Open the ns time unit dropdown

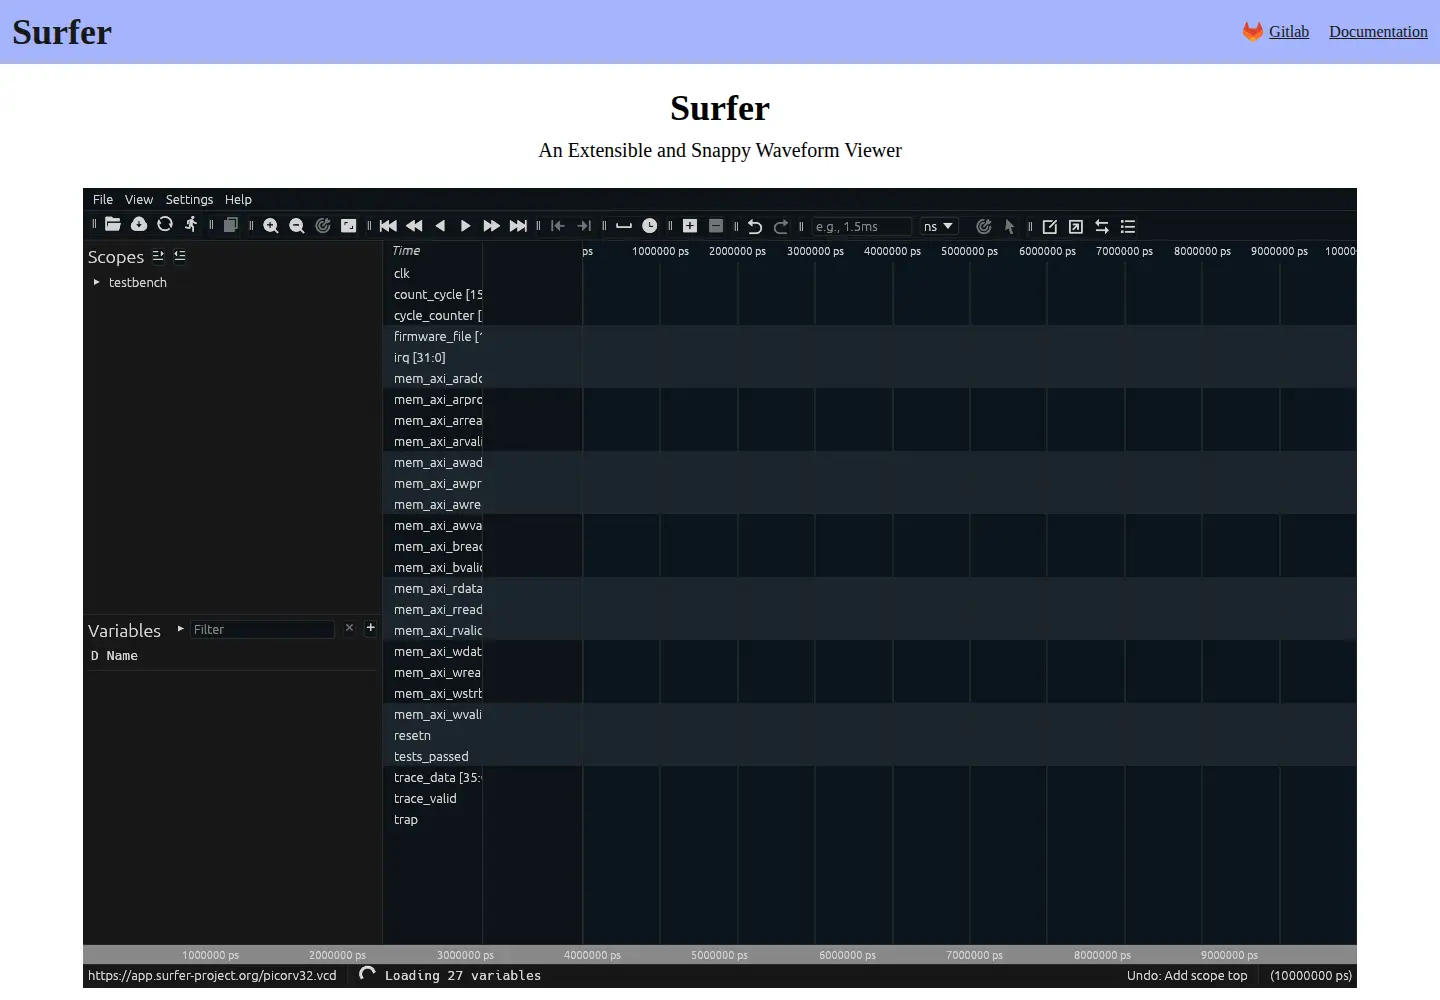click(939, 227)
